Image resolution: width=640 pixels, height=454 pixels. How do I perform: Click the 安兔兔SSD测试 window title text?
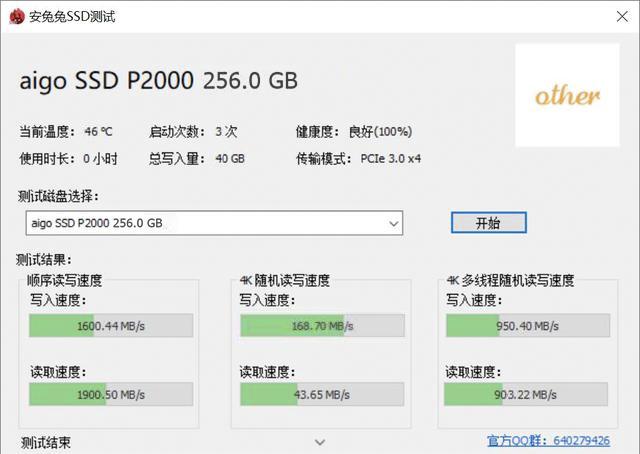[72, 17]
